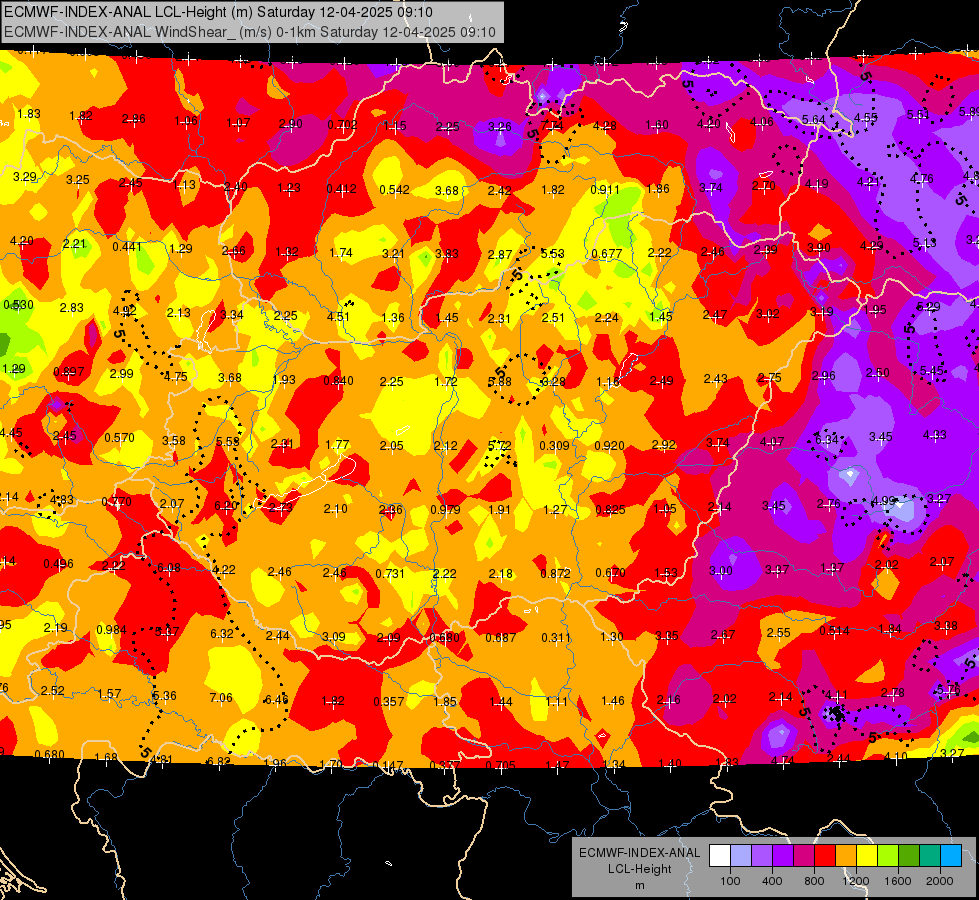This screenshot has height=900, width=979.
Task: Click the wind shear value 0.677
Action: point(607,254)
